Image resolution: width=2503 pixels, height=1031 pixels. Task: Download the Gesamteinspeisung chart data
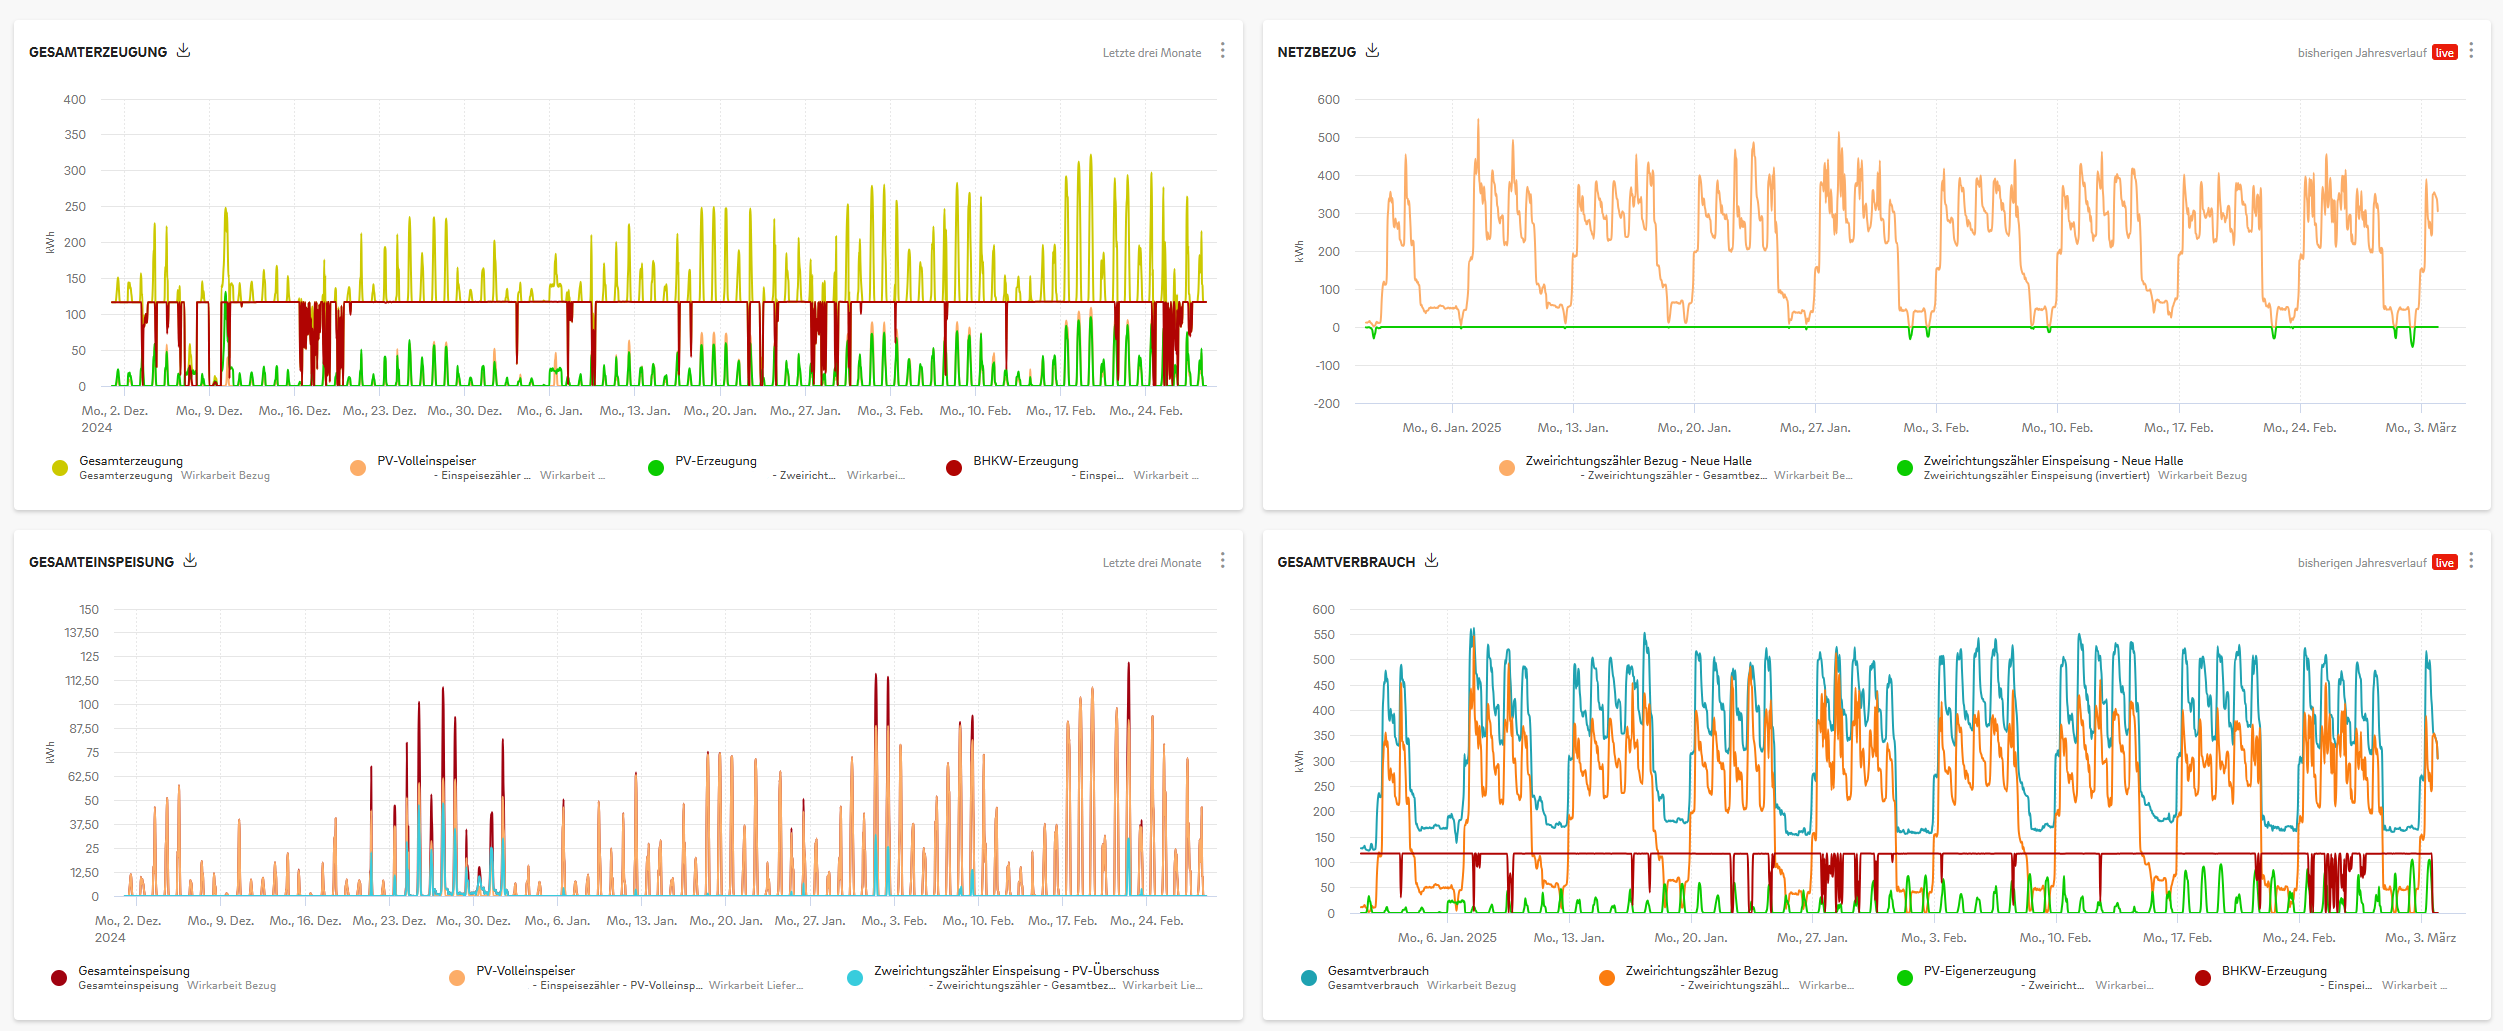pyautogui.click(x=190, y=561)
